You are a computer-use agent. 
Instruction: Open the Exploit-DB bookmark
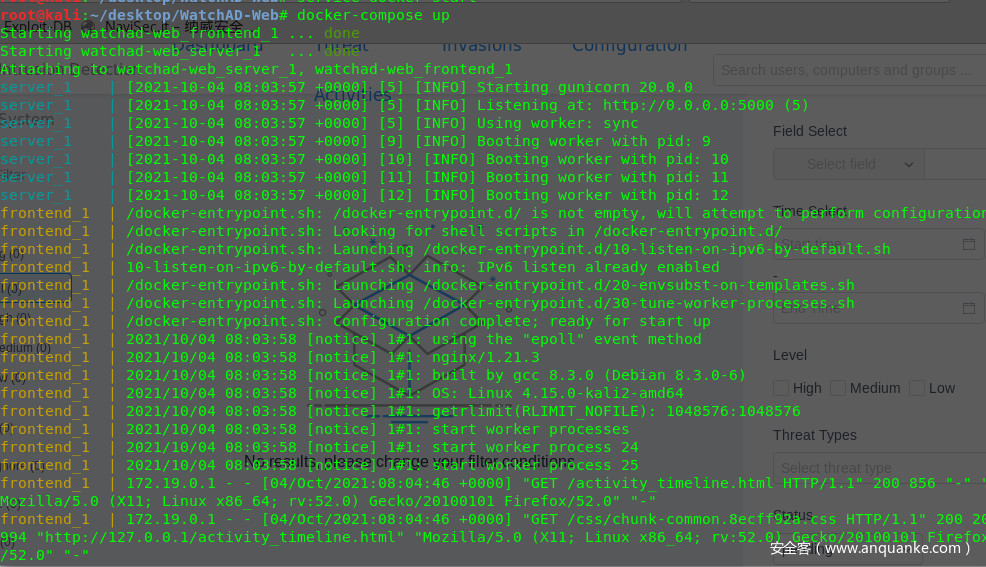(38, 26)
